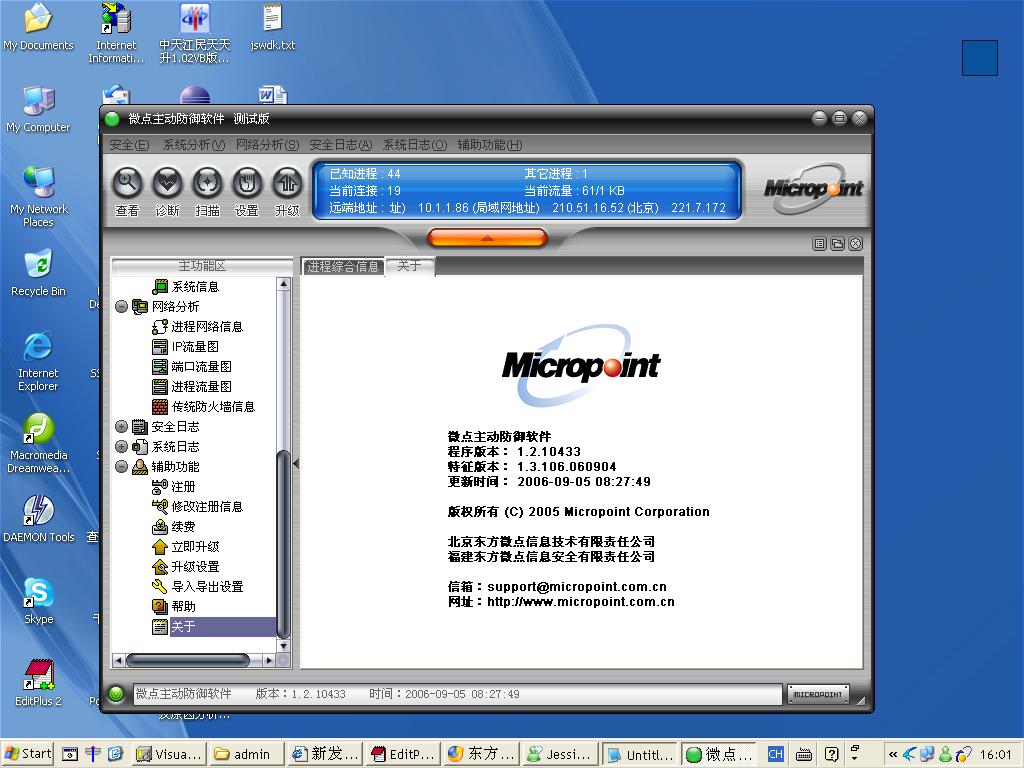
Task: Switch to the admin taskbar window
Action: [x=248, y=754]
